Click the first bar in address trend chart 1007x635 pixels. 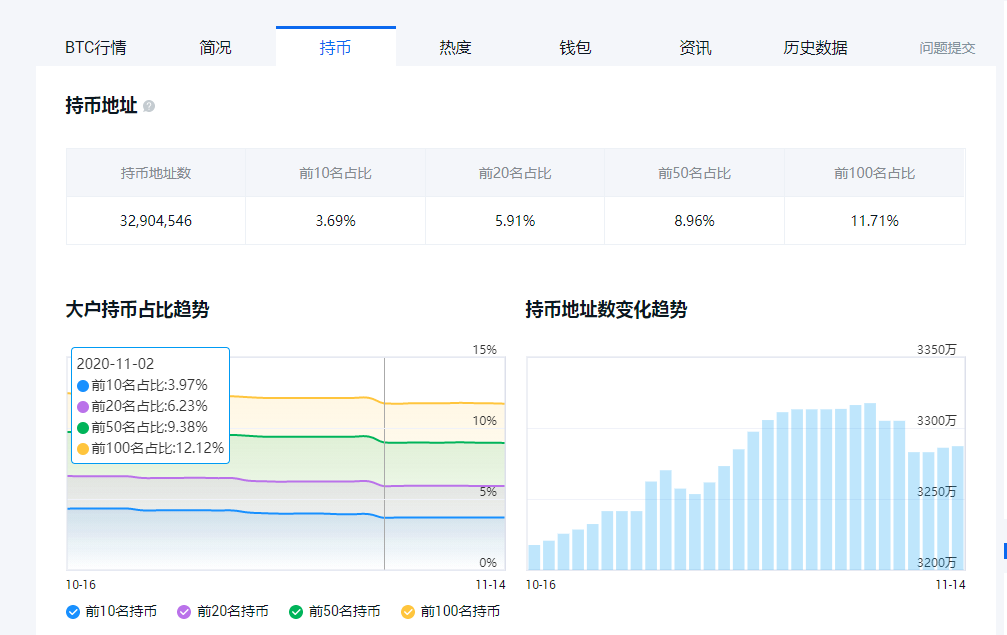(x=534, y=557)
